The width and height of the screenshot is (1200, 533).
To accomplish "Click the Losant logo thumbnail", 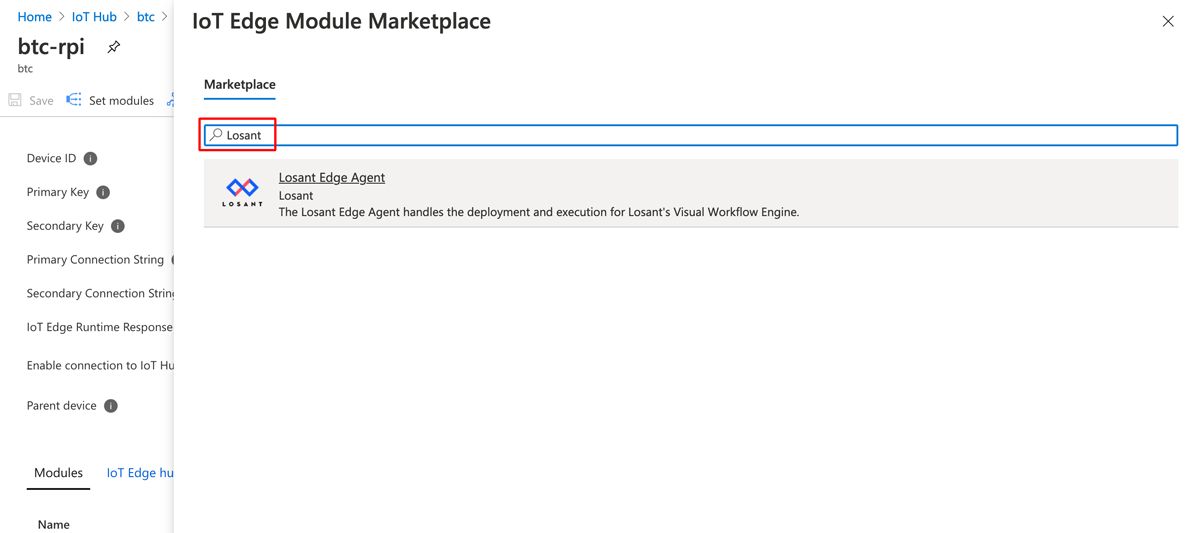I will [x=242, y=192].
